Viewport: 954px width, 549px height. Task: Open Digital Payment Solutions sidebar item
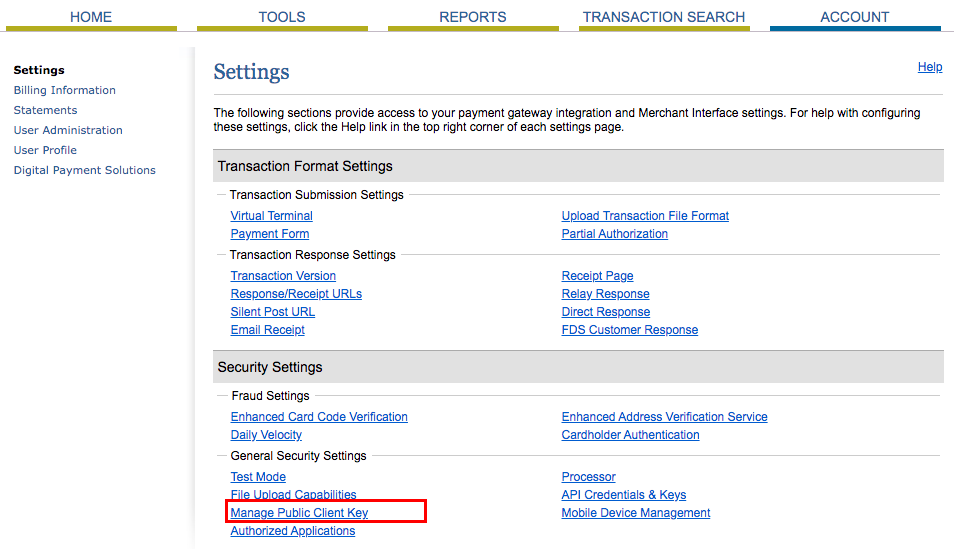85,170
